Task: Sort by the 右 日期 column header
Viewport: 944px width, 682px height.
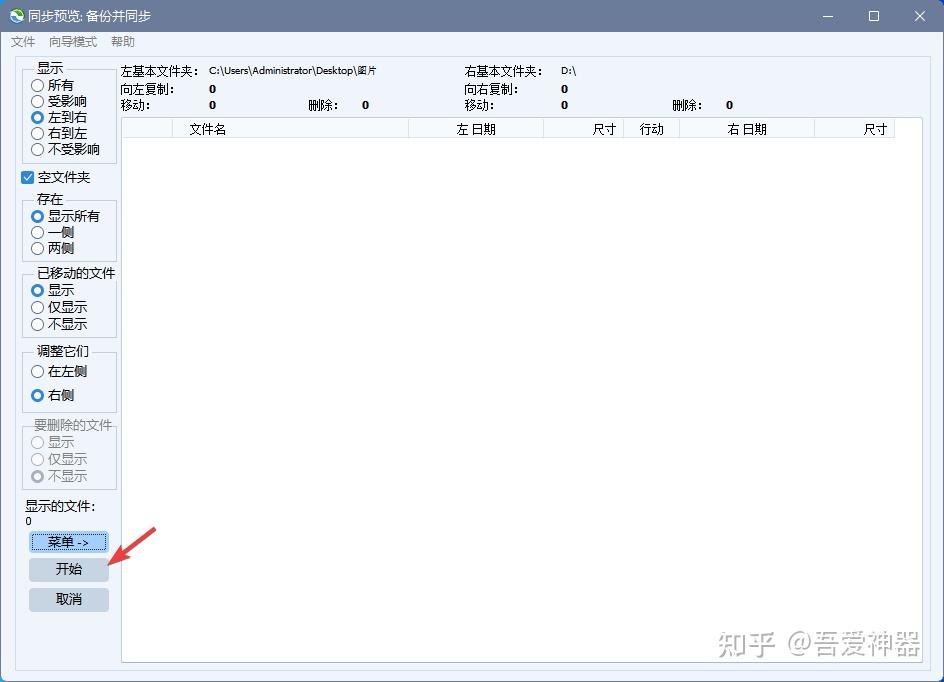Action: click(747, 129)
